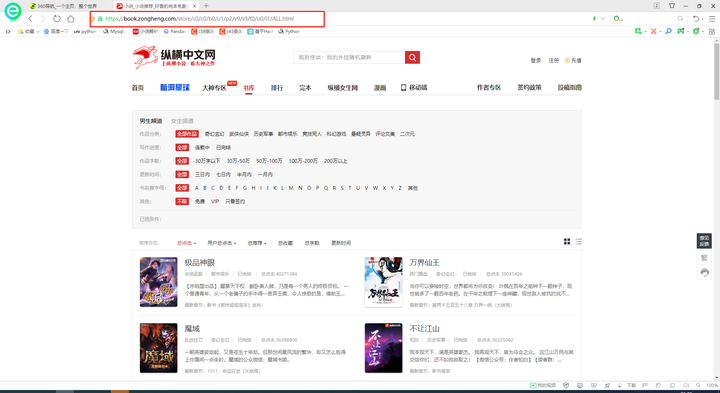This screenshot has height=393, width=720.
Task: Open the extensions grid icon
Action: click(712, 31)
